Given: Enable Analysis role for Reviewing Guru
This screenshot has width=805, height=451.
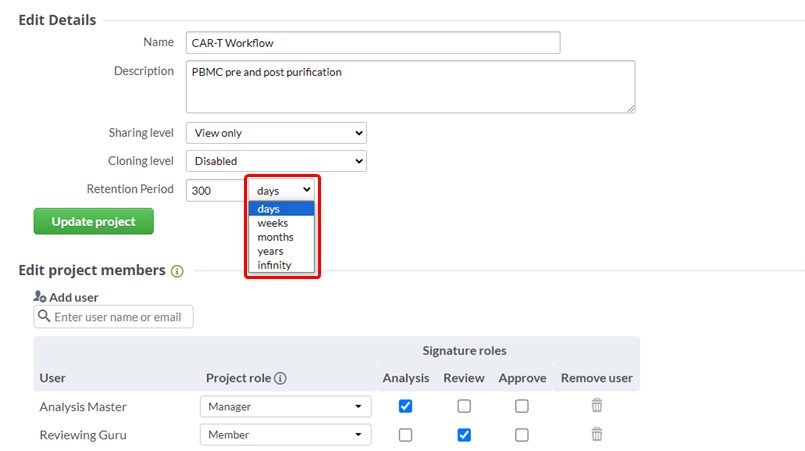Looking at the screenshot, I should click(406, 435).
